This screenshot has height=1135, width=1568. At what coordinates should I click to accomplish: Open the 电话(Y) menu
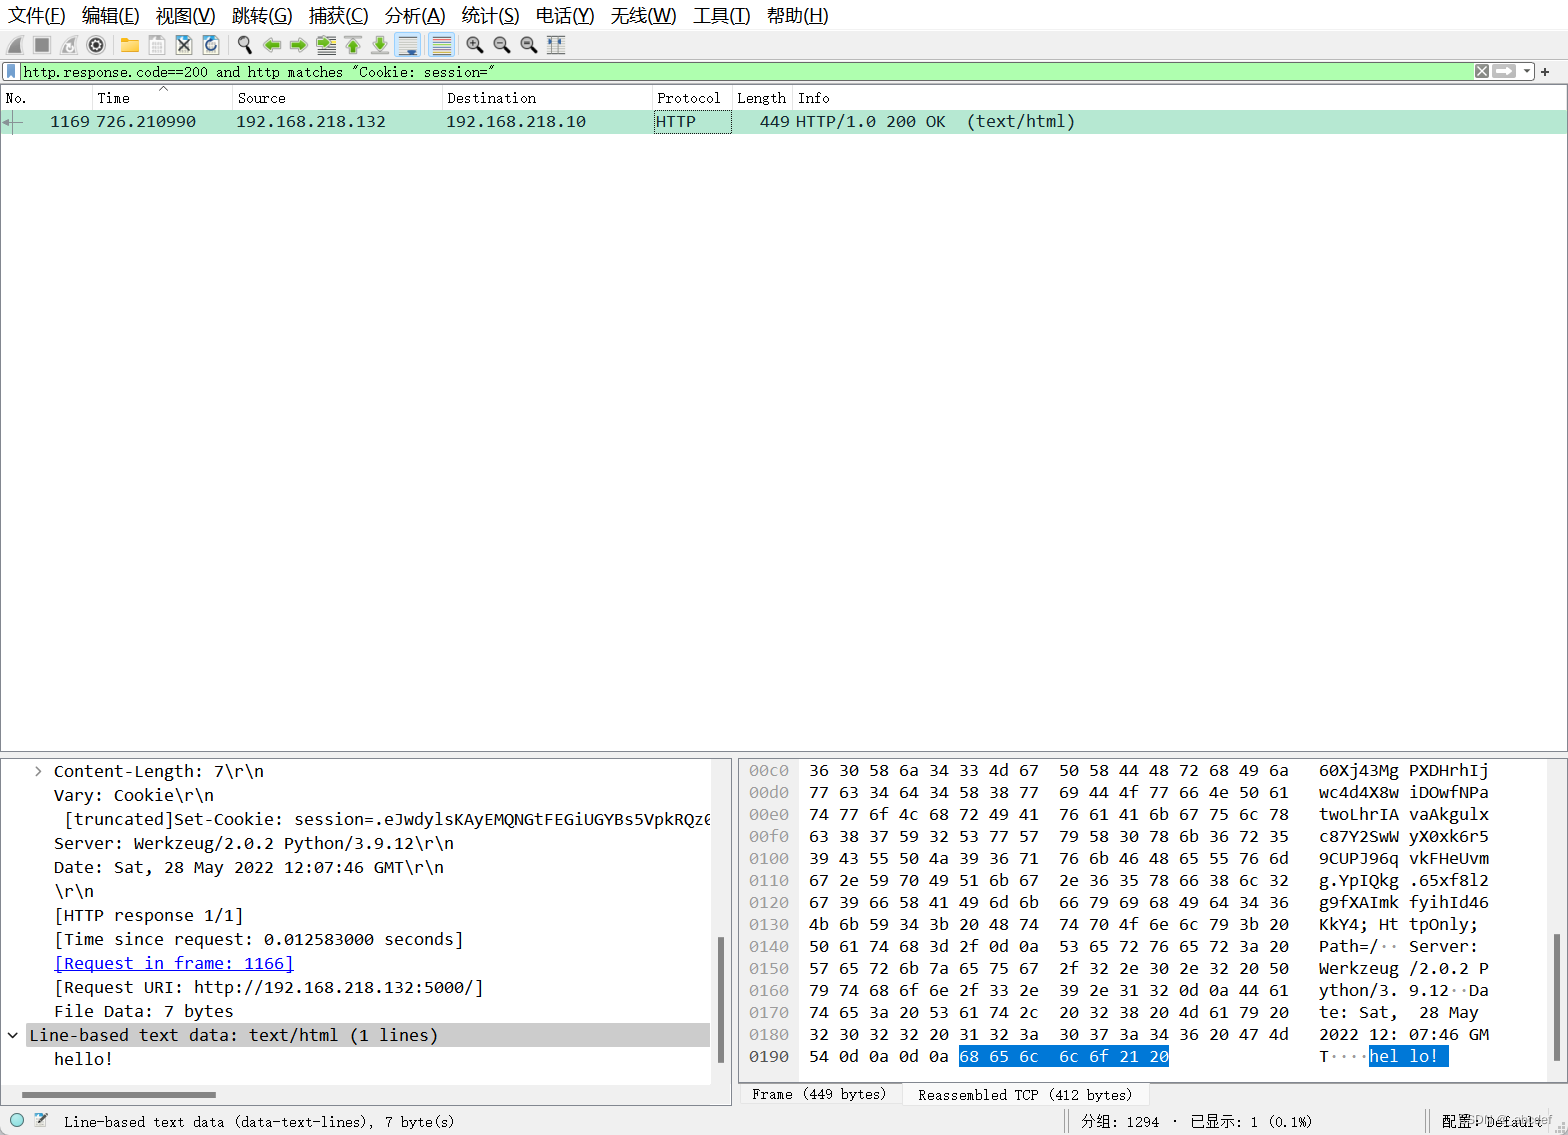[565, 16]
